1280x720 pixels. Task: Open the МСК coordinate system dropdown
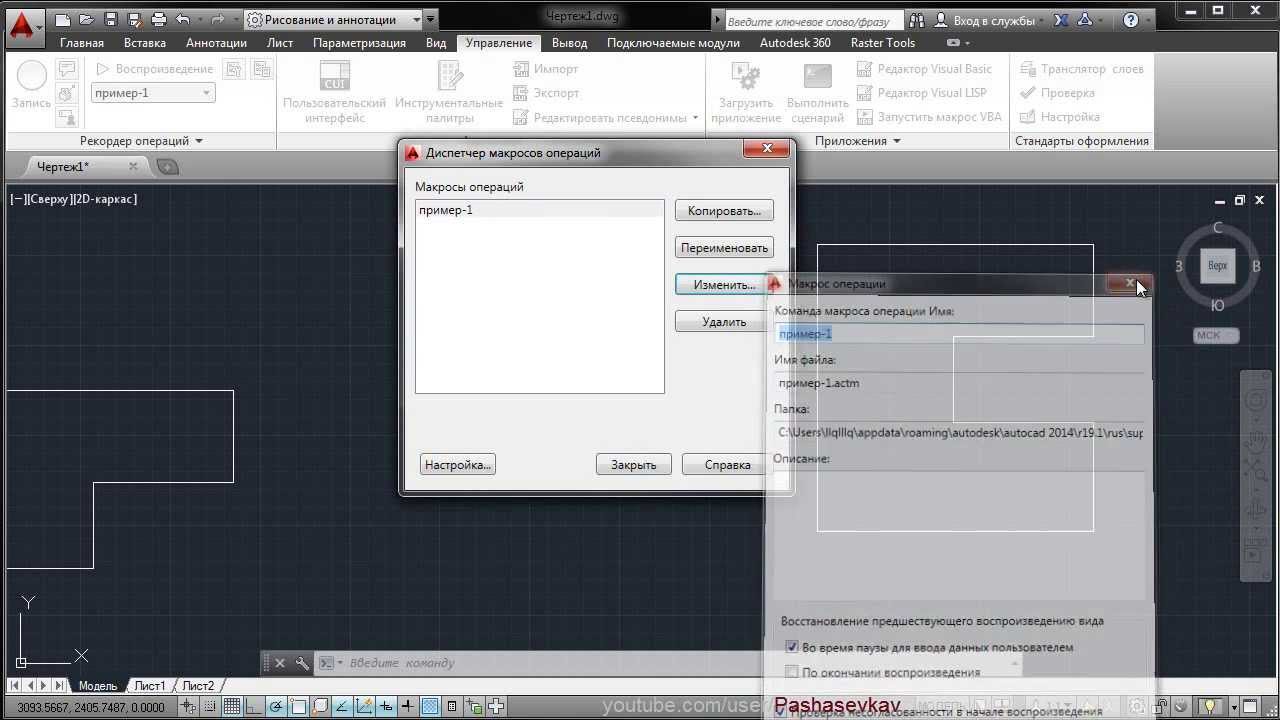point(1216,335)
